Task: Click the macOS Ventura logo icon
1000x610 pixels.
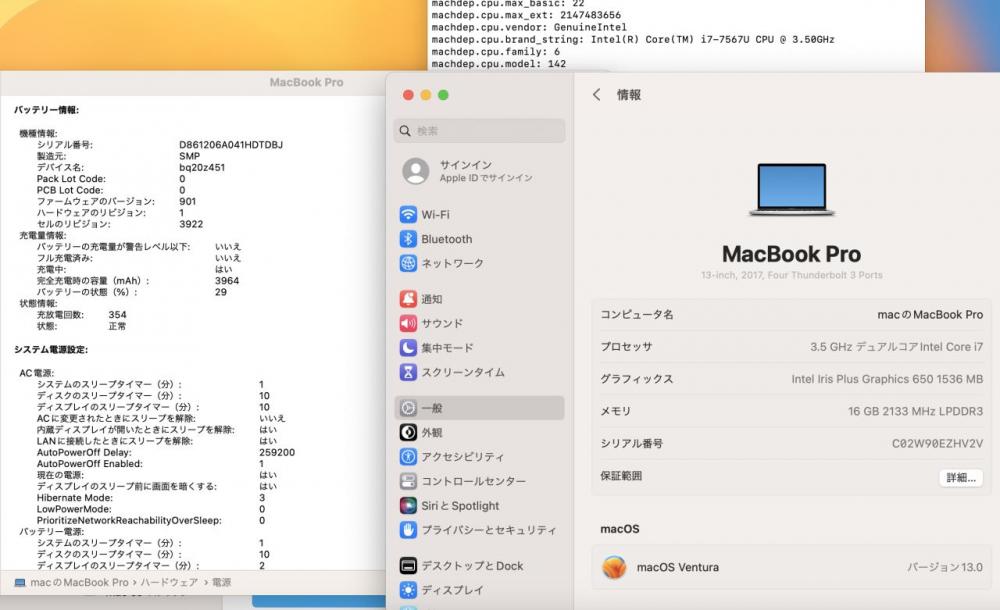Action: tap(614, 567)
